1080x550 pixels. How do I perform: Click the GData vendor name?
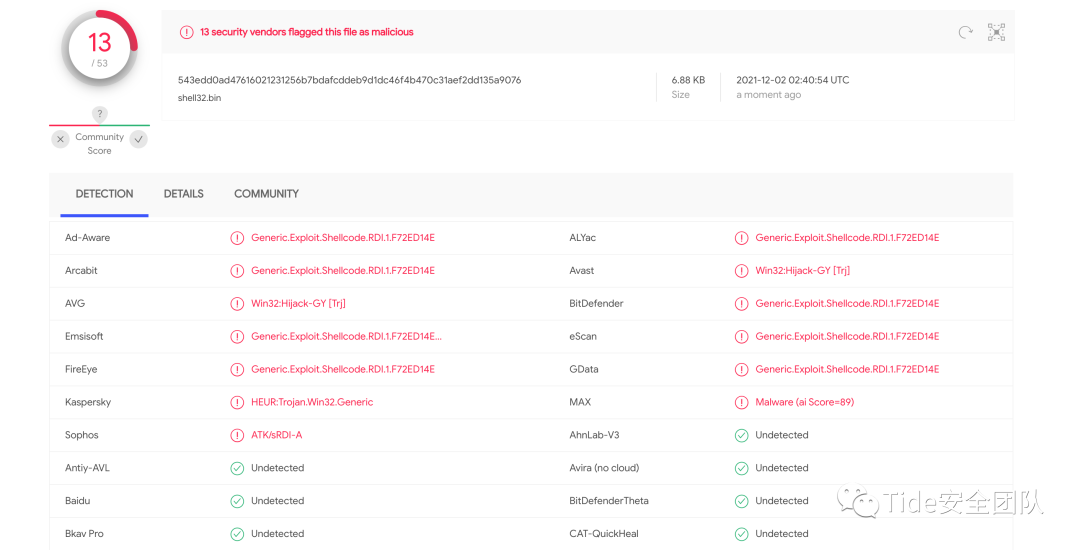[x=583, y=369]
